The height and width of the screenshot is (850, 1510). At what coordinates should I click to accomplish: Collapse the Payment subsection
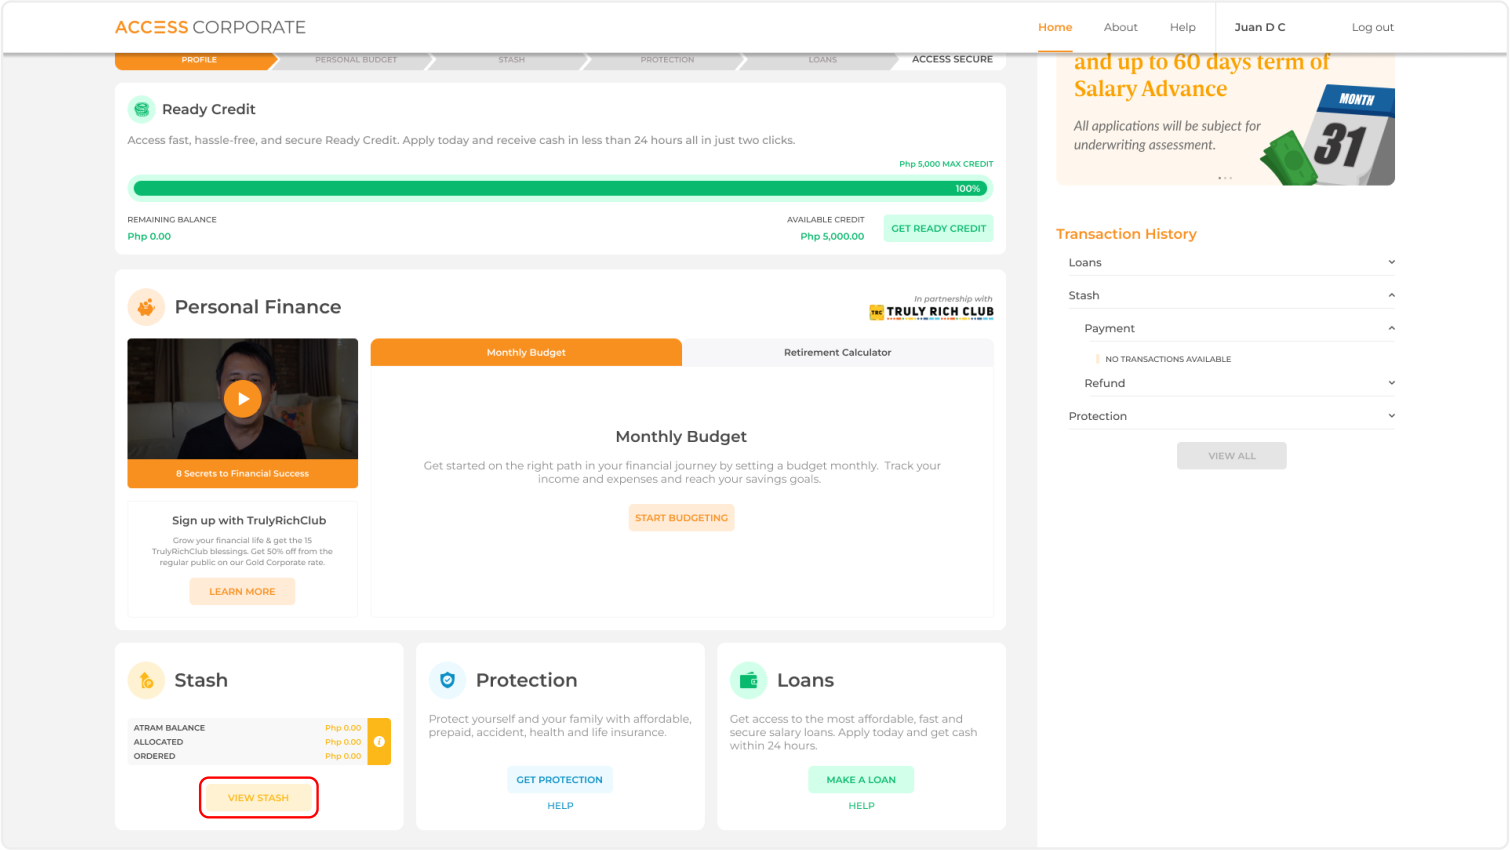coord(1239,329)
